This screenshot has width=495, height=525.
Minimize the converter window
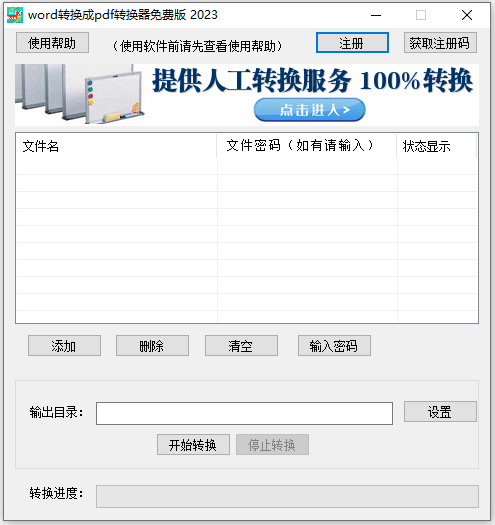coord(376,15)
